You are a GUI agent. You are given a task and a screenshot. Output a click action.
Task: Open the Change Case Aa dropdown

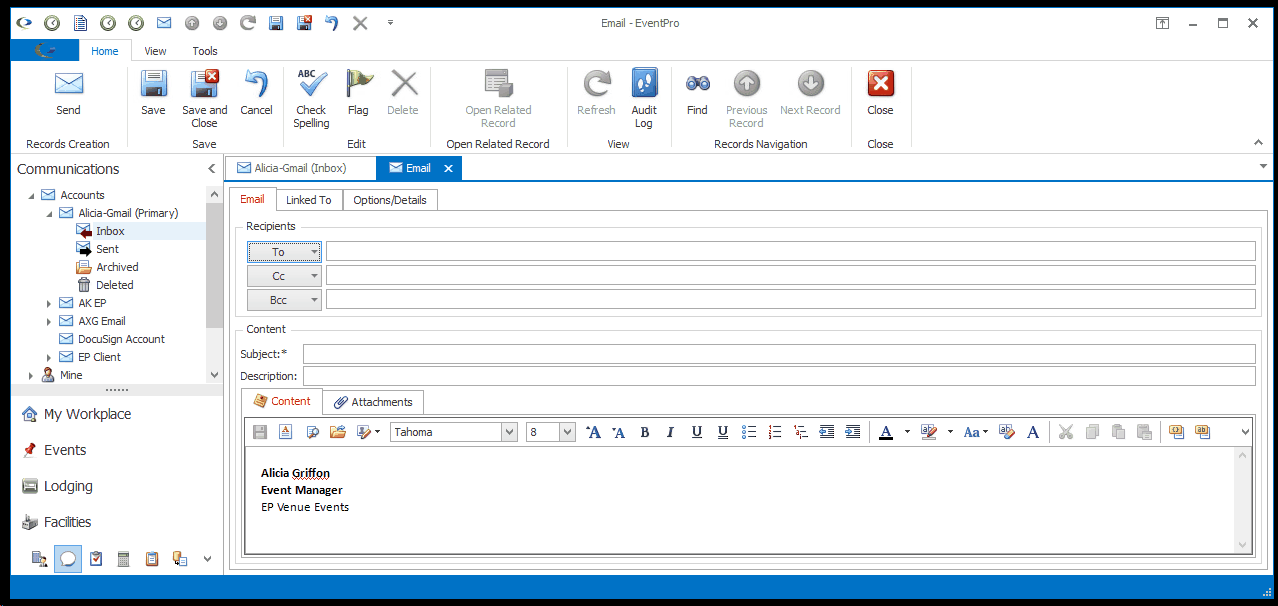(975, 432)
